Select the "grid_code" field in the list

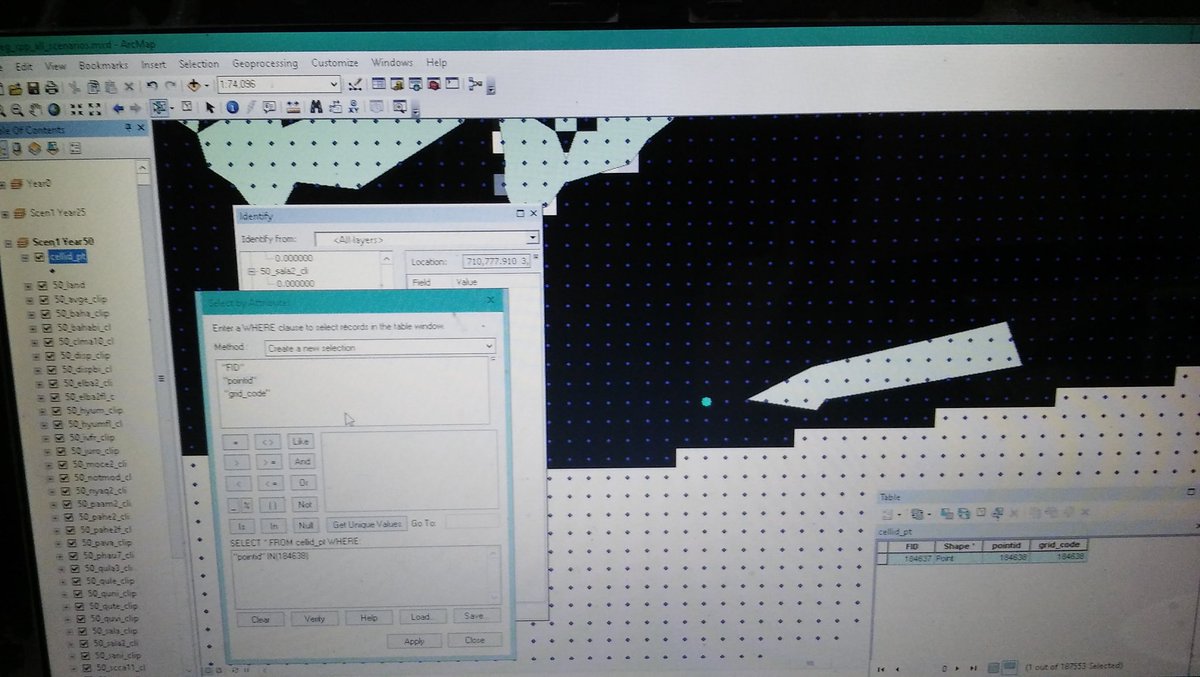point(246,394)
